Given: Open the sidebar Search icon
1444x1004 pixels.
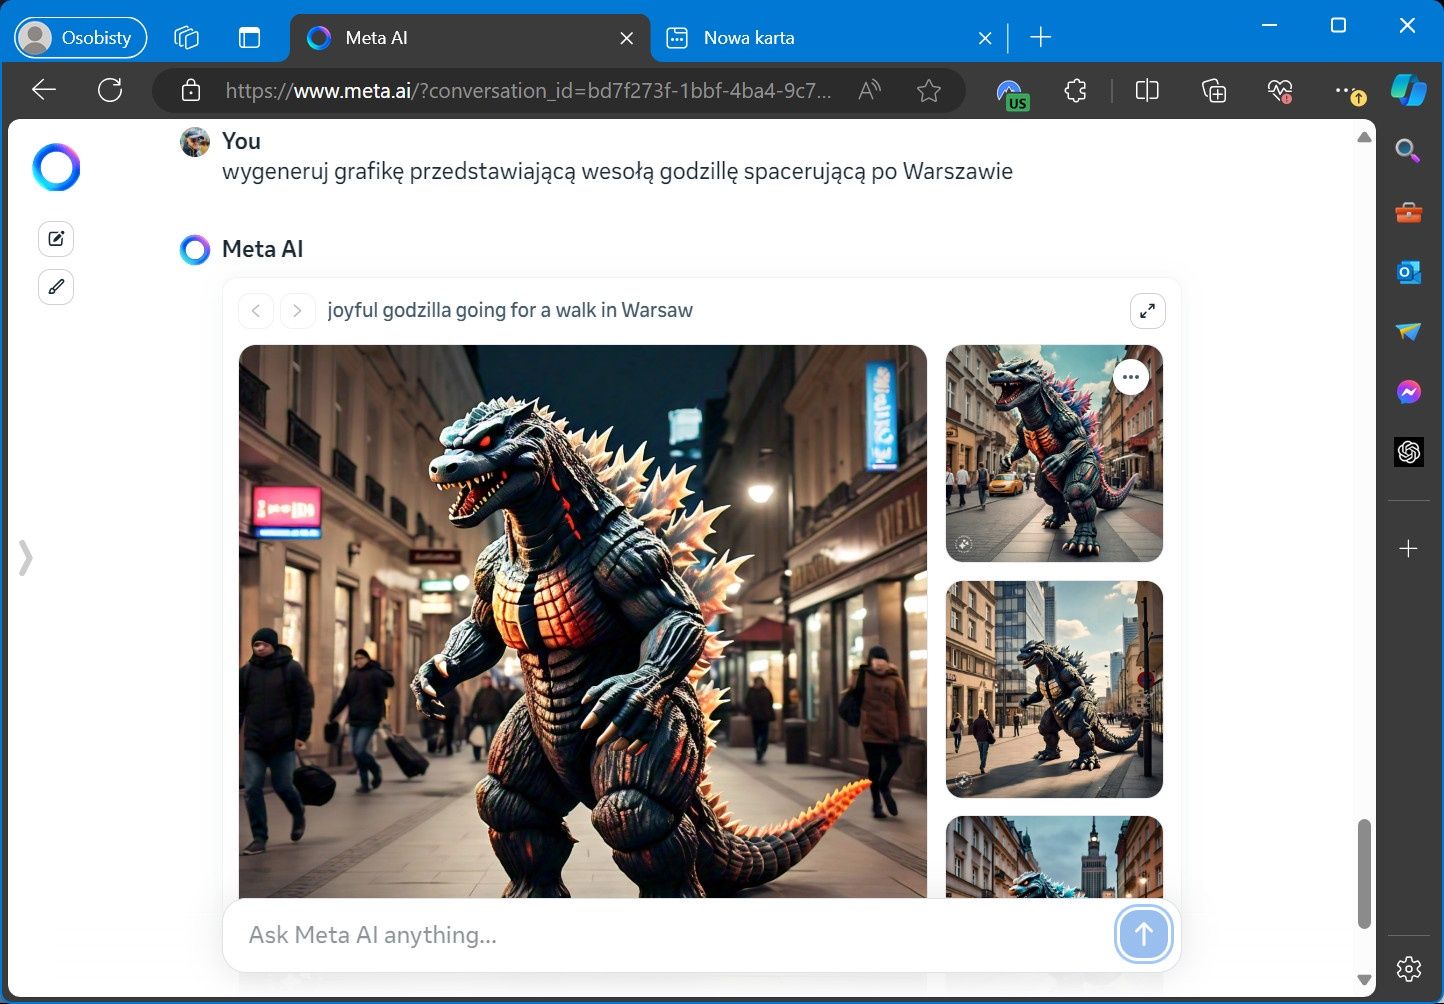Looking at the screenshot, I should pos(1408,151).
